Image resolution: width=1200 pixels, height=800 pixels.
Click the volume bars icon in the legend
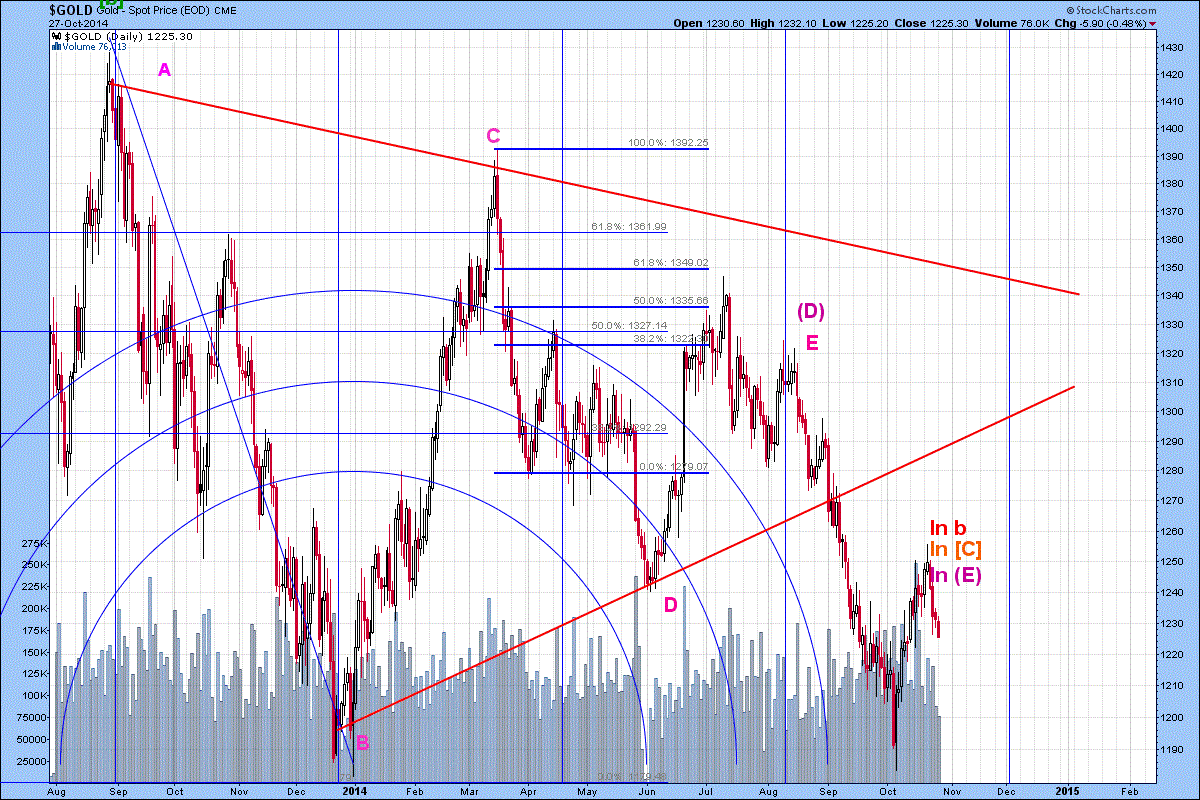pyautogui.click(x=55, y=46)
